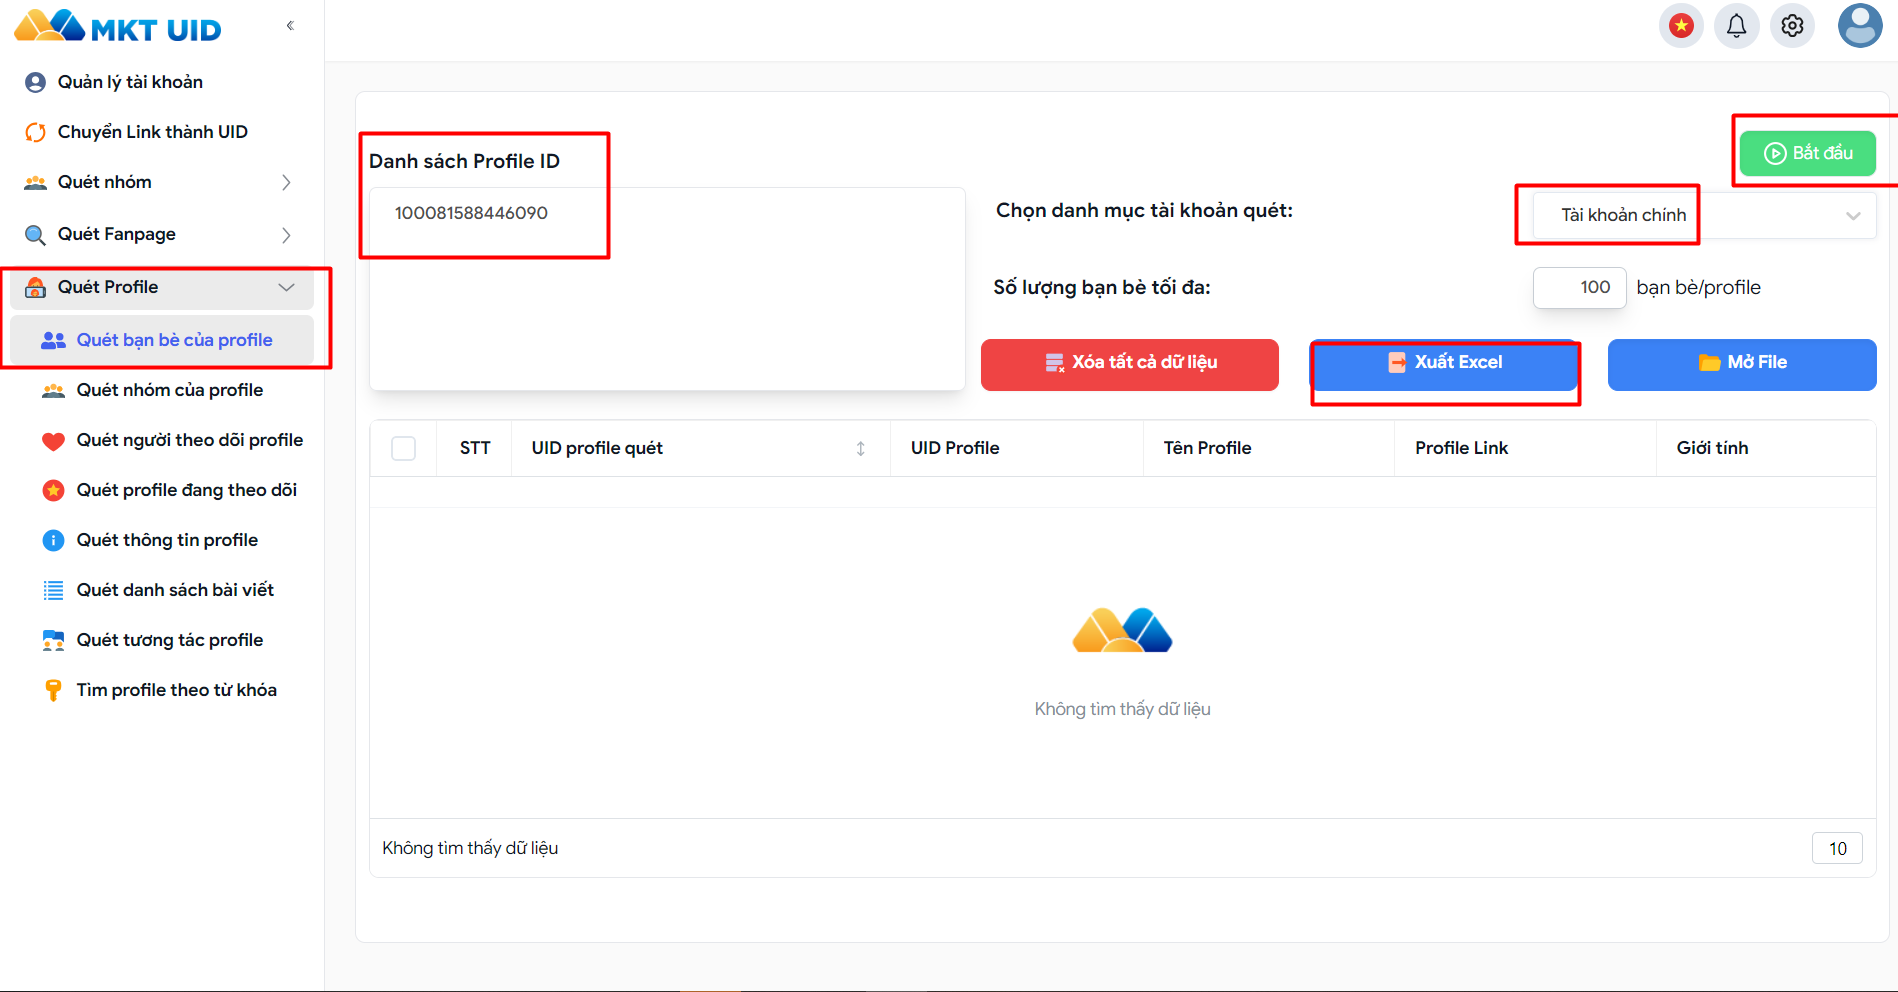Viewport: 1898px width, 992px height.
Task: Click the max friends number input field
Action: click(x=1580, y=288)
